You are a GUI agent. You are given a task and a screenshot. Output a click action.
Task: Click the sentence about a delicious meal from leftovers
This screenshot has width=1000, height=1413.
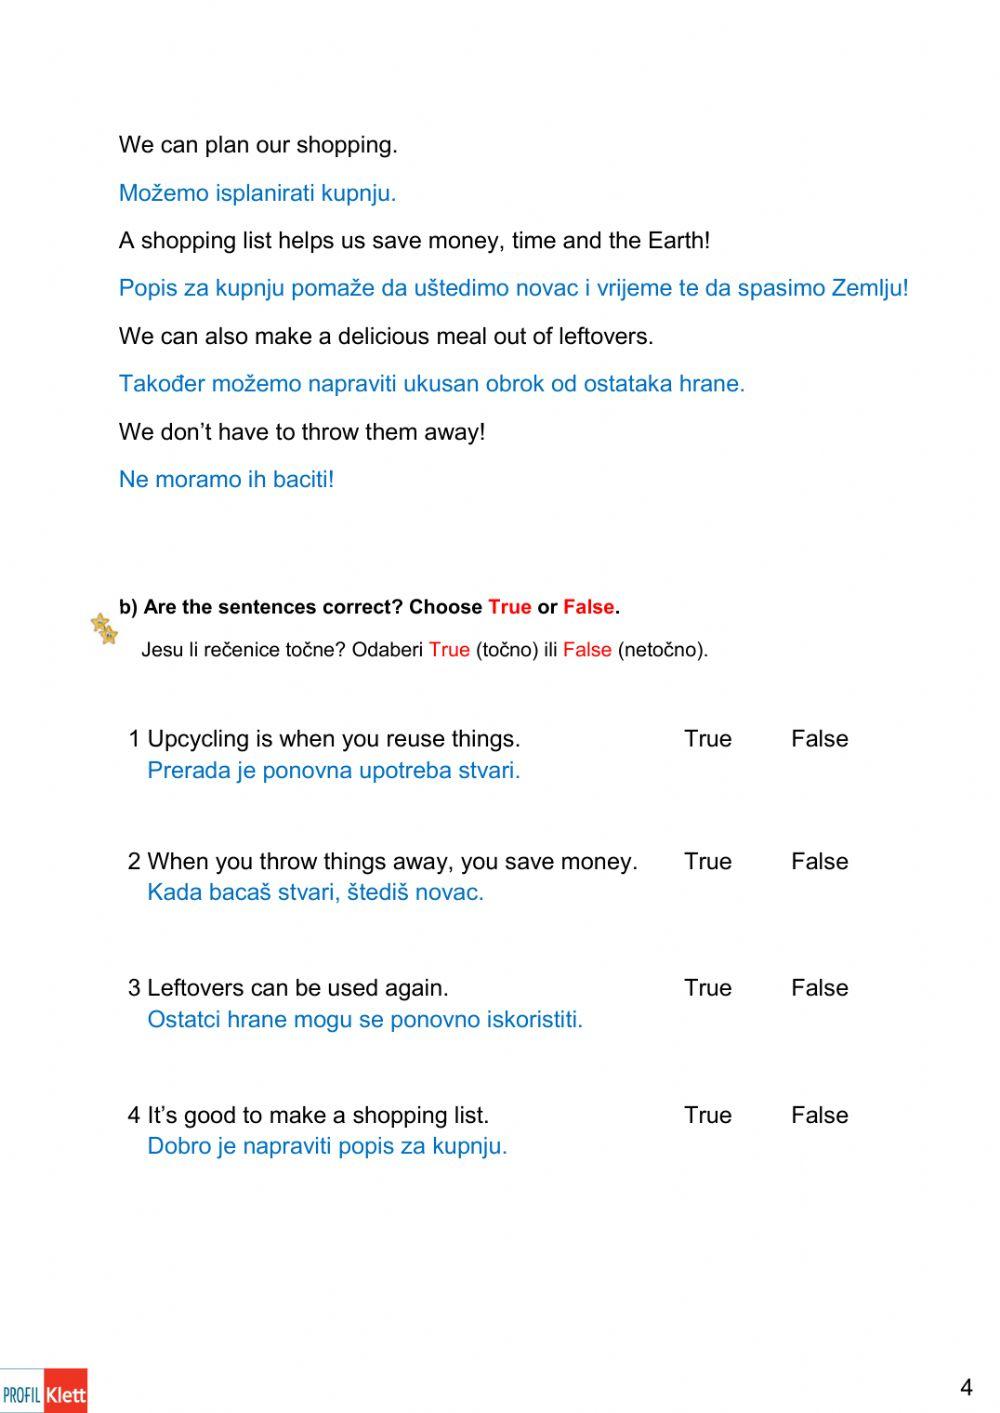point(386,336)
